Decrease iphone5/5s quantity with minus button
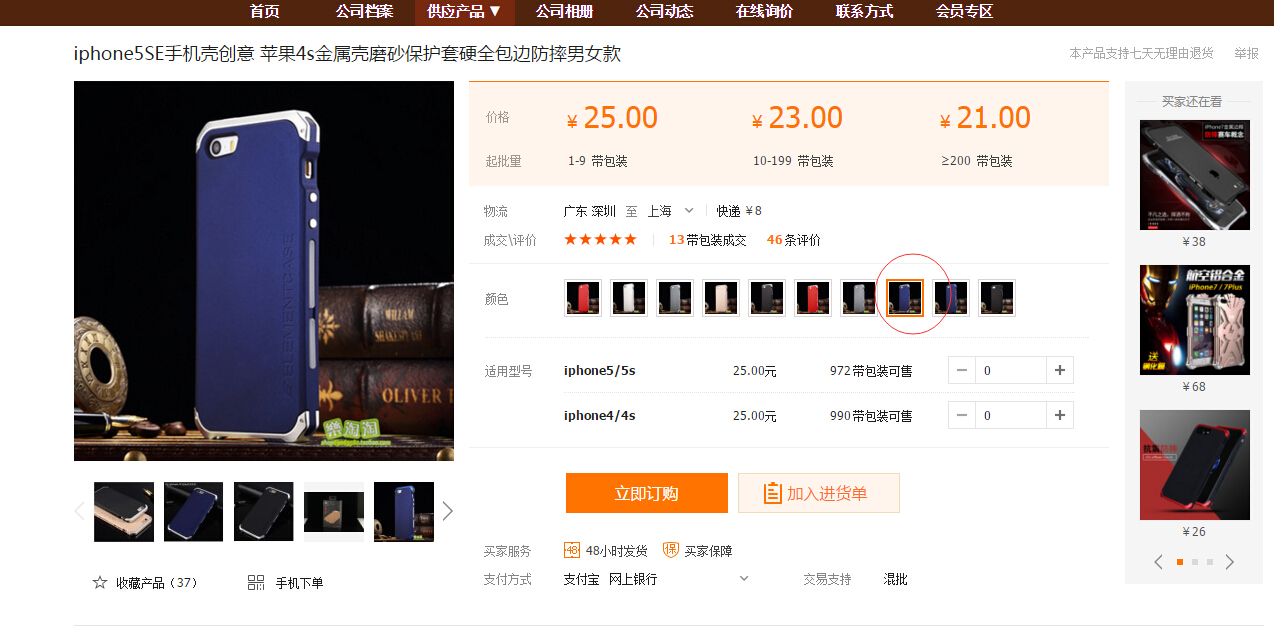This screenshot has height=626, width=1274. coord(962,370)
